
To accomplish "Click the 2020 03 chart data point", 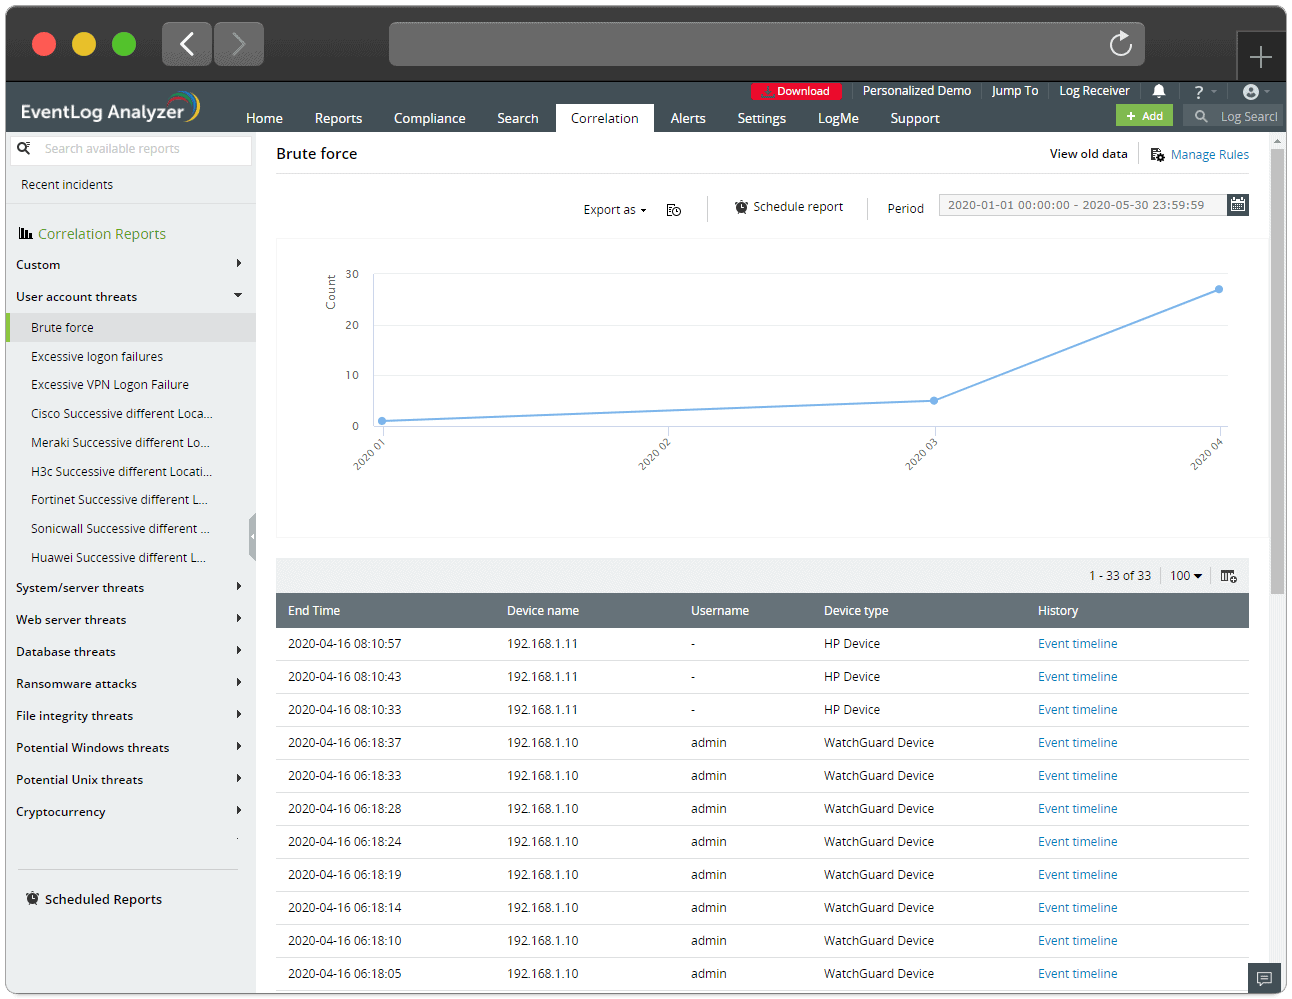I will pyautogui.click(x=934, y=401).
